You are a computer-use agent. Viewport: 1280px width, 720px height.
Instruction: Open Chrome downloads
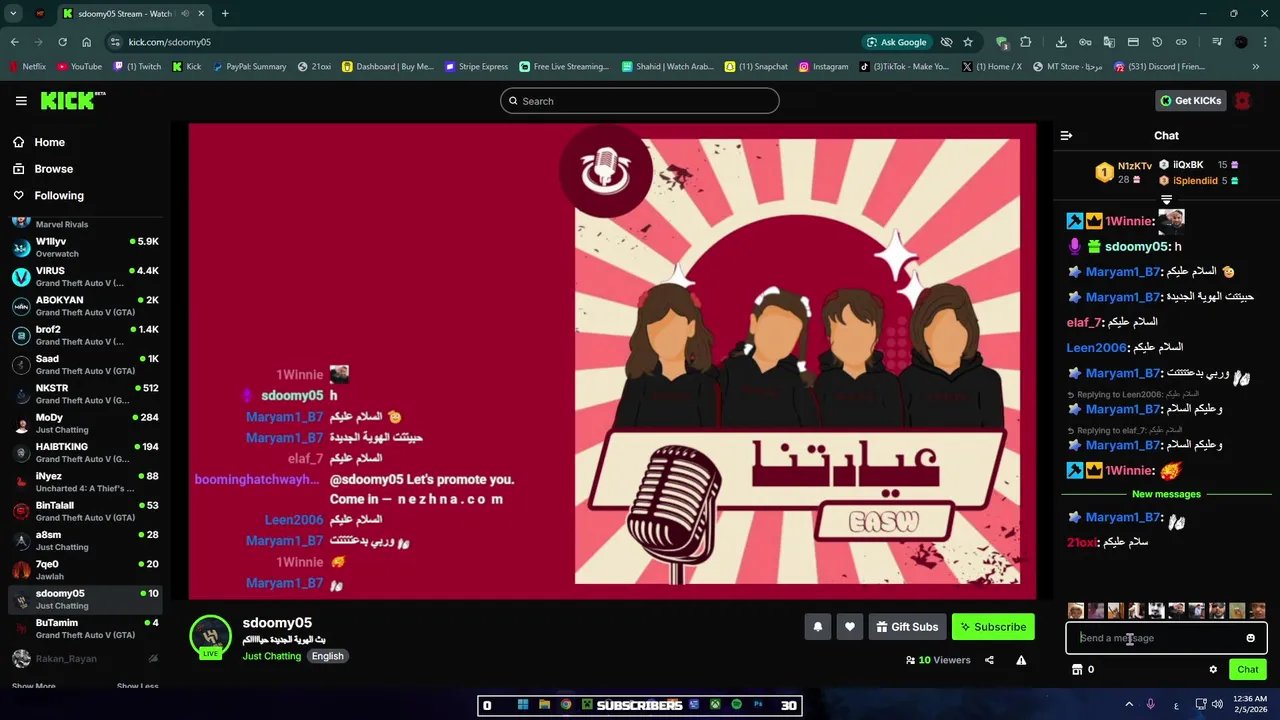tap(1061, 42)
